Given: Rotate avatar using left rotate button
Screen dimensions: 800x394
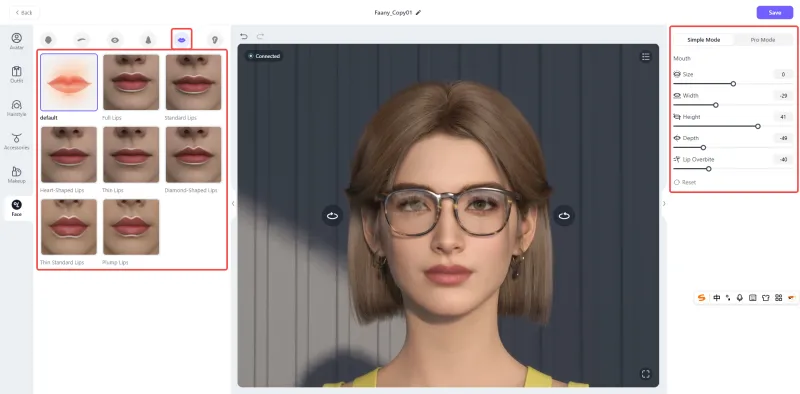Looking at the screenshot, I should (x=332, y=215).
